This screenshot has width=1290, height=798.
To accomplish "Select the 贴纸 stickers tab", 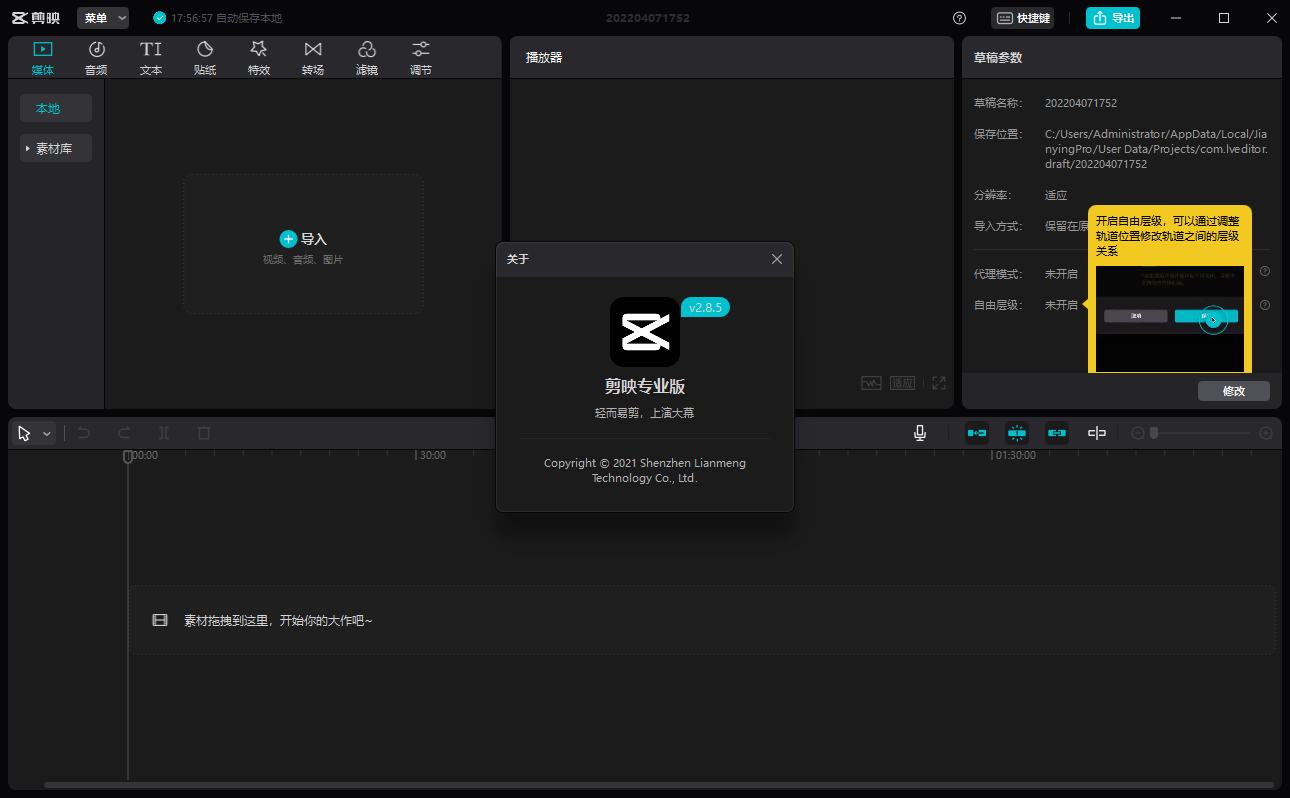I will (x=205, y=58).
